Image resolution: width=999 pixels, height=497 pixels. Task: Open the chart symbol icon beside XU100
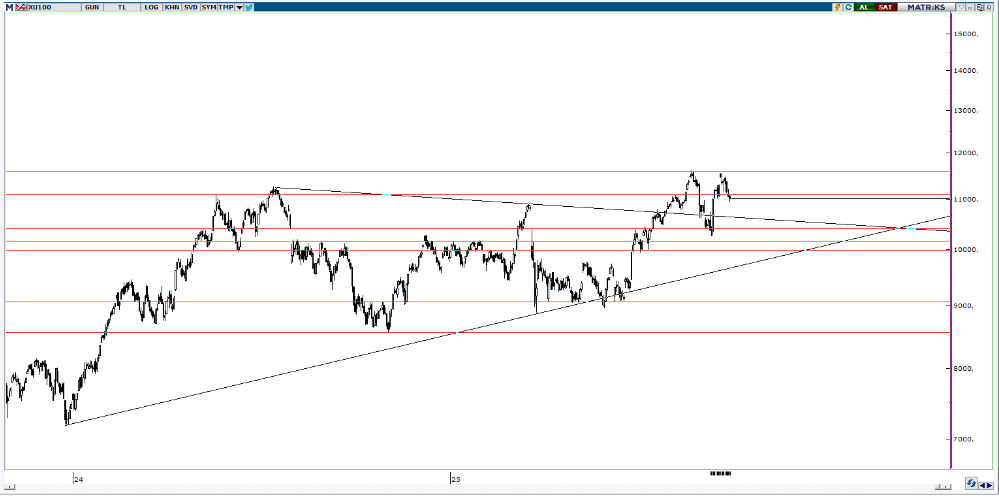(x=21, y=7)
